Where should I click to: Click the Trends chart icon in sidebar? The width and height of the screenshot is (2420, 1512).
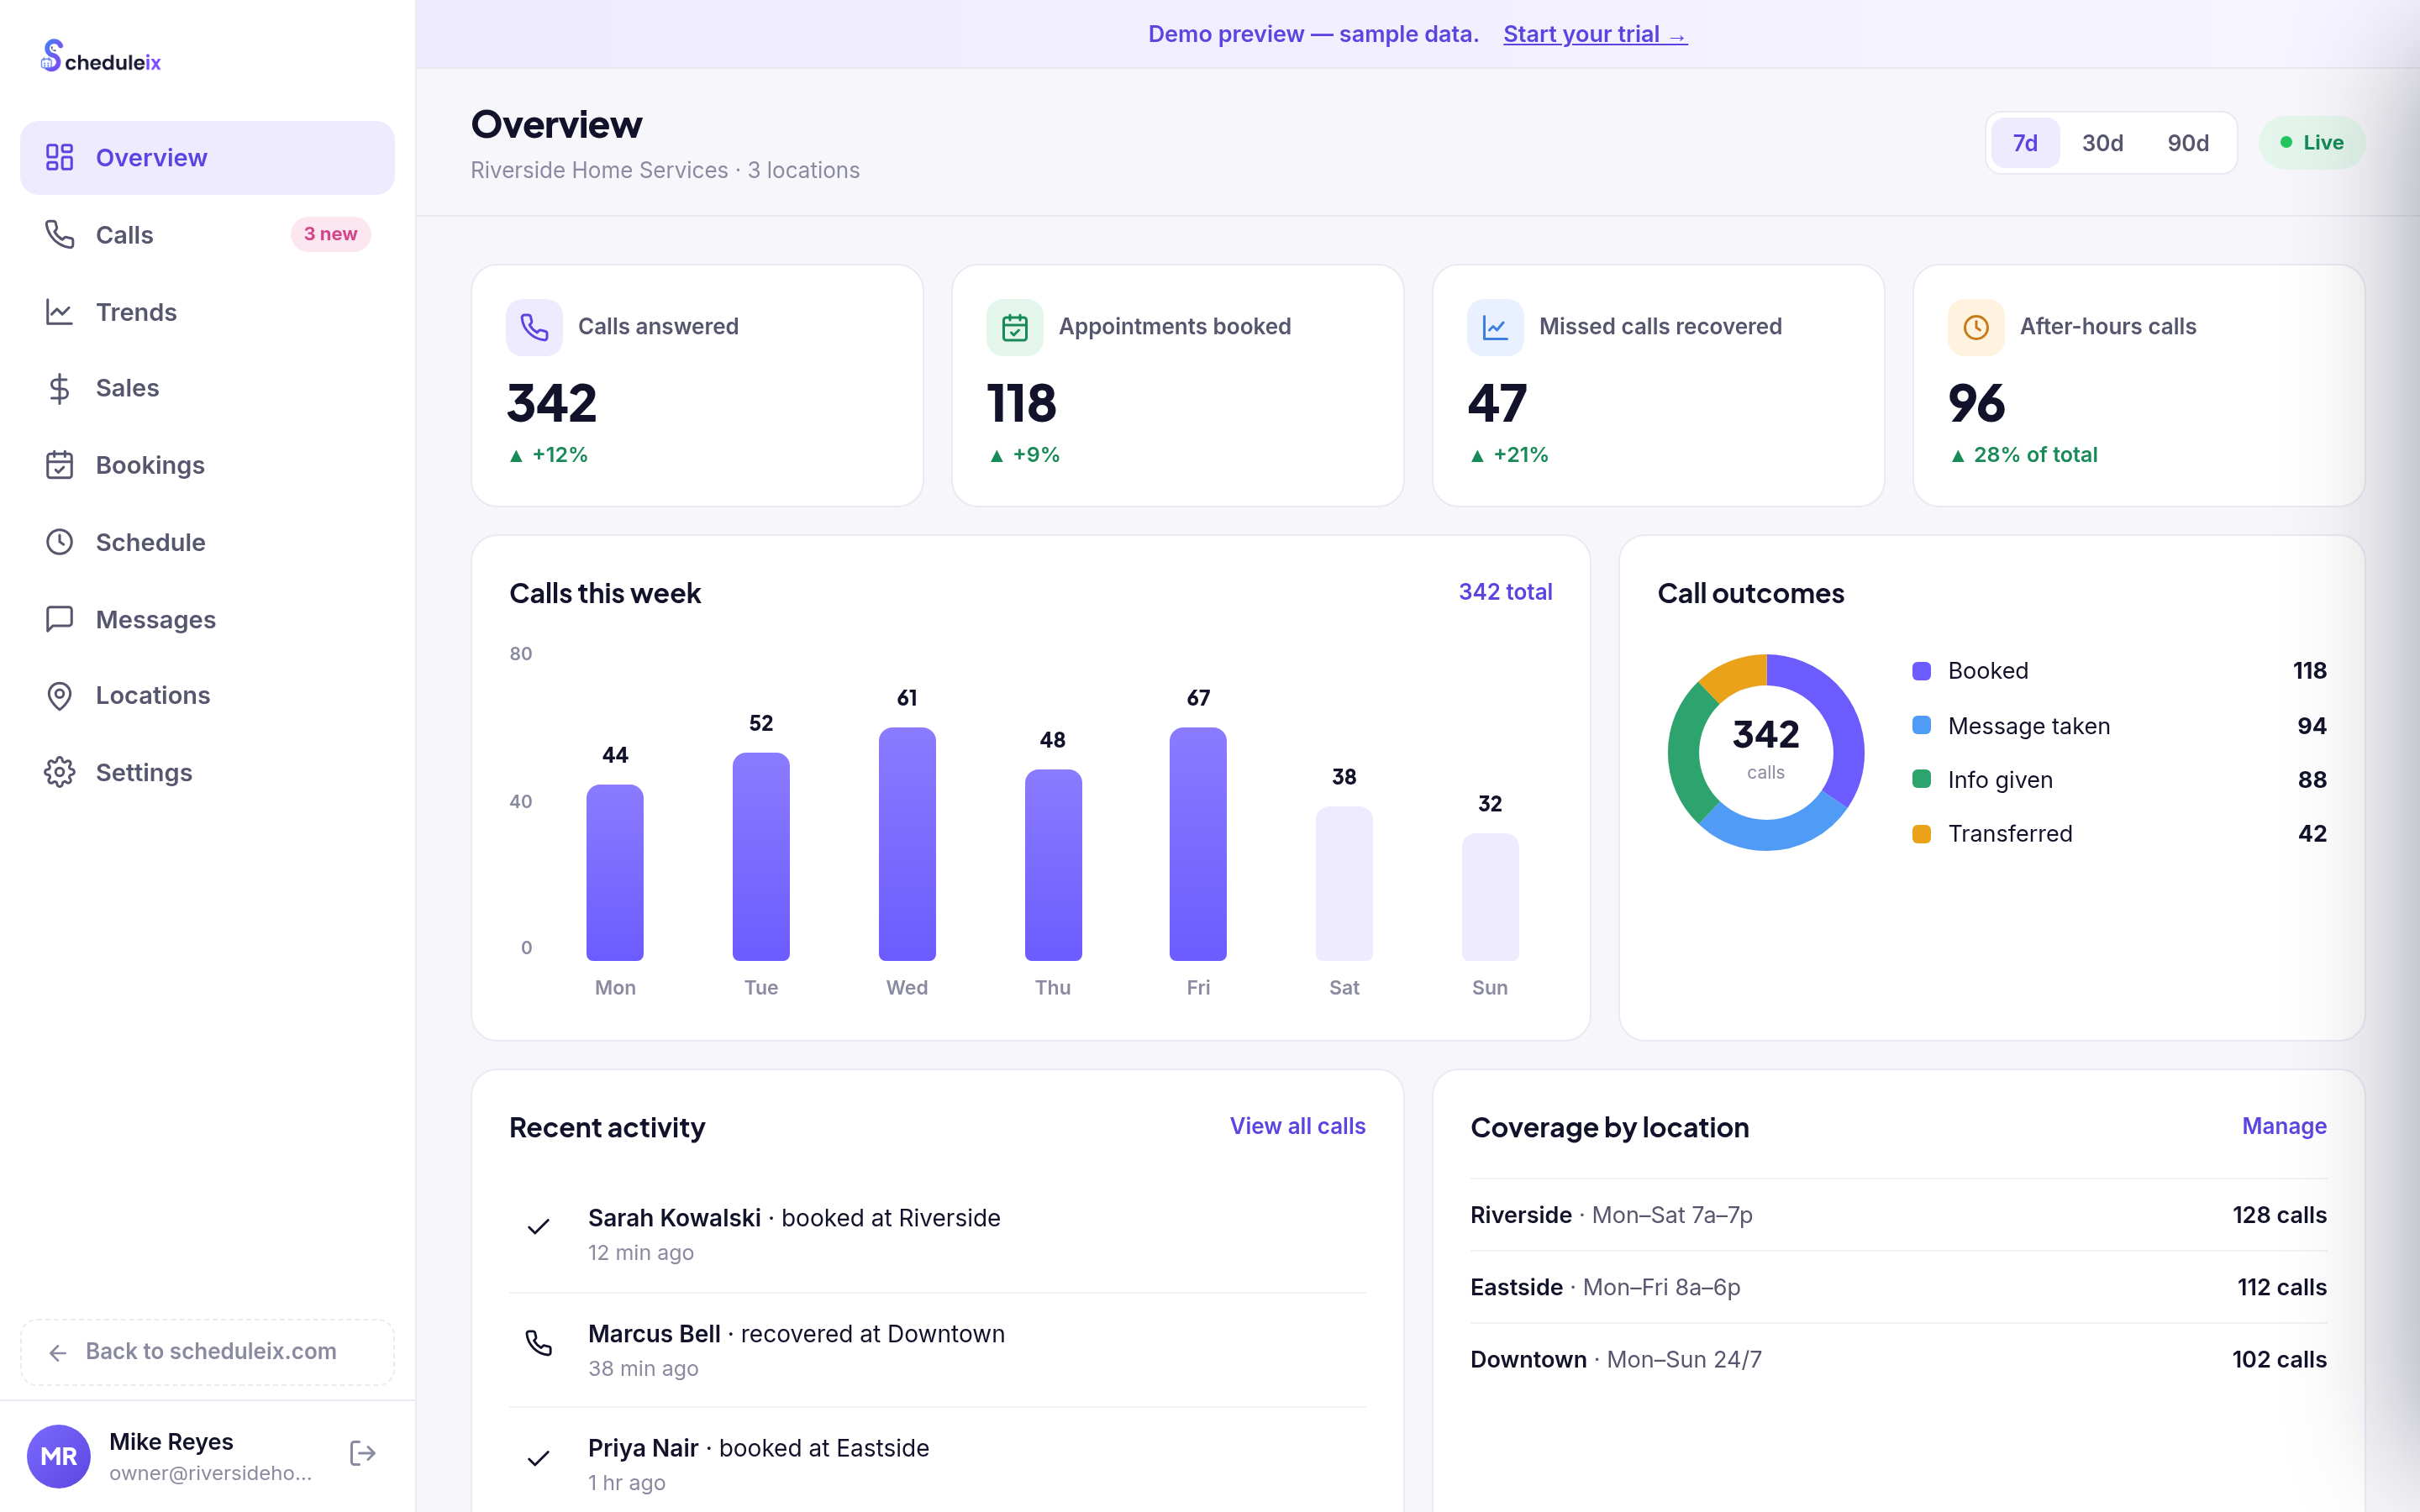pos(59,312)
